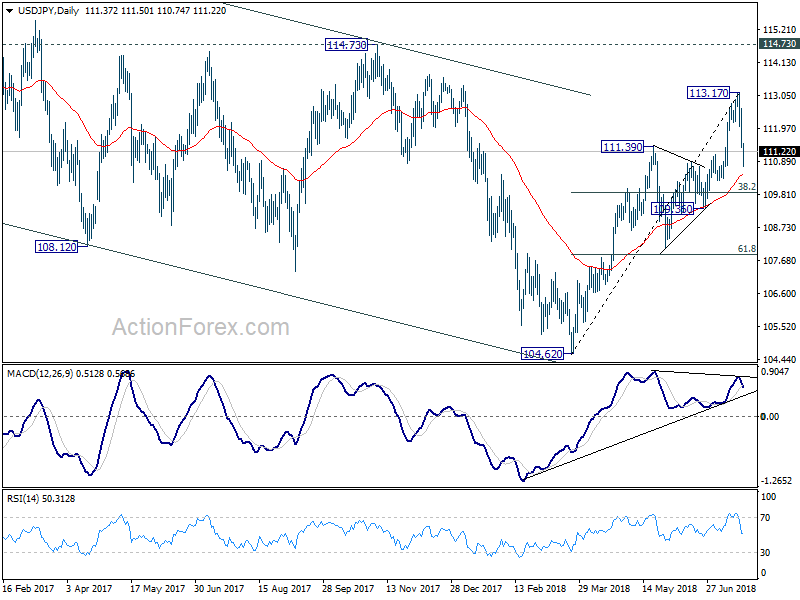This screenshot has height=600, width=800.
Task: Open the USDJPY chart dropdown triangle
Action: [x=10, y=11]
